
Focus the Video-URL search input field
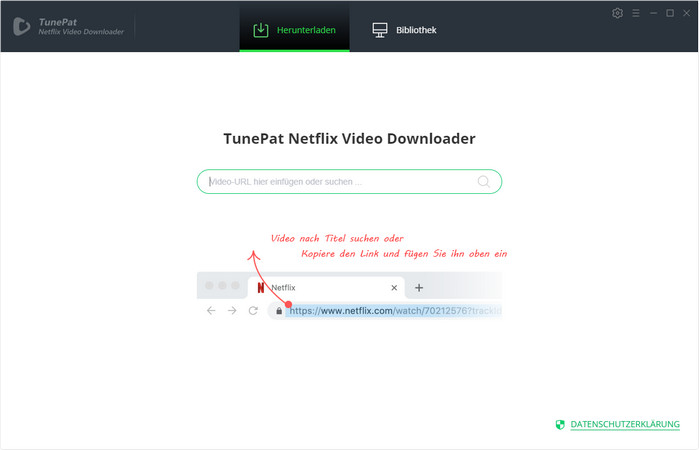340,182
